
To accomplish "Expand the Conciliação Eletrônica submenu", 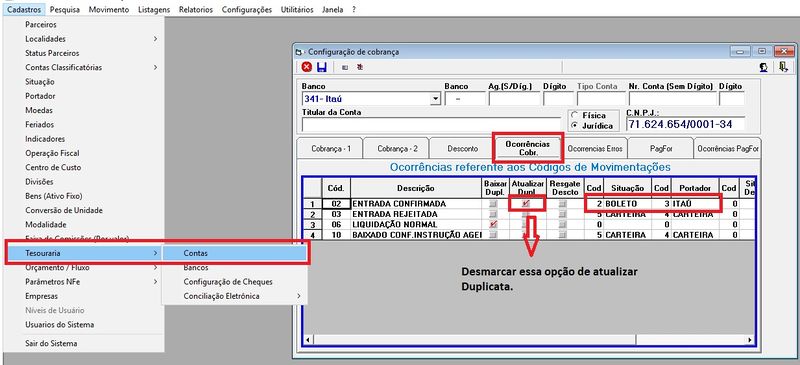I will [x=299, y=296].
